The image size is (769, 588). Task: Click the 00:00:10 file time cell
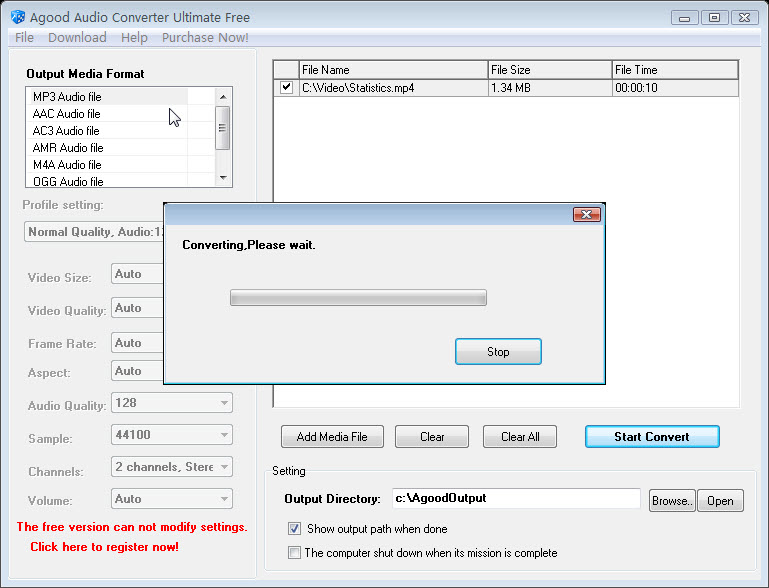click(x=675, y=88)
